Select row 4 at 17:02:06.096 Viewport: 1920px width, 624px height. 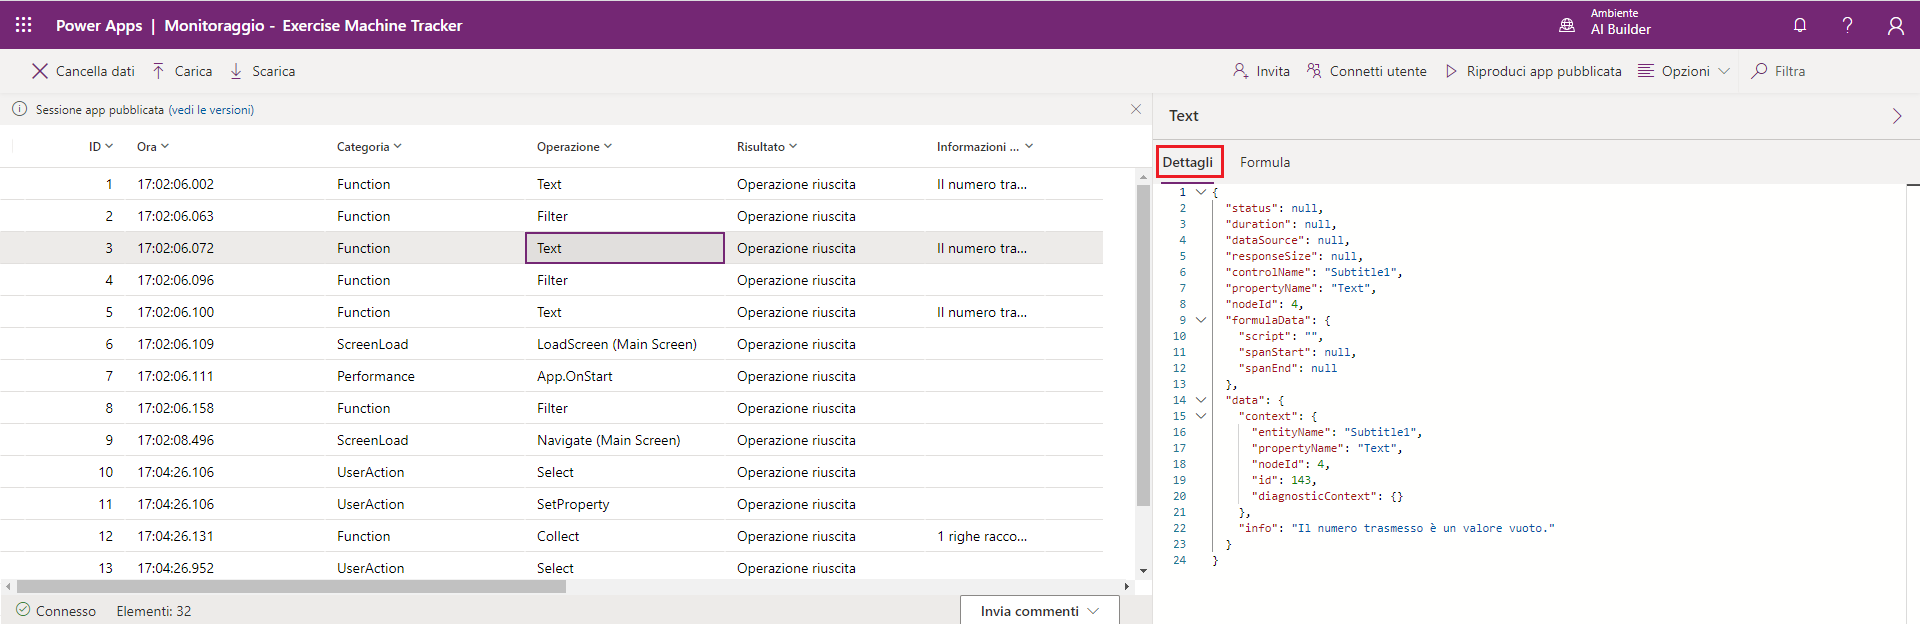point(551,280)
